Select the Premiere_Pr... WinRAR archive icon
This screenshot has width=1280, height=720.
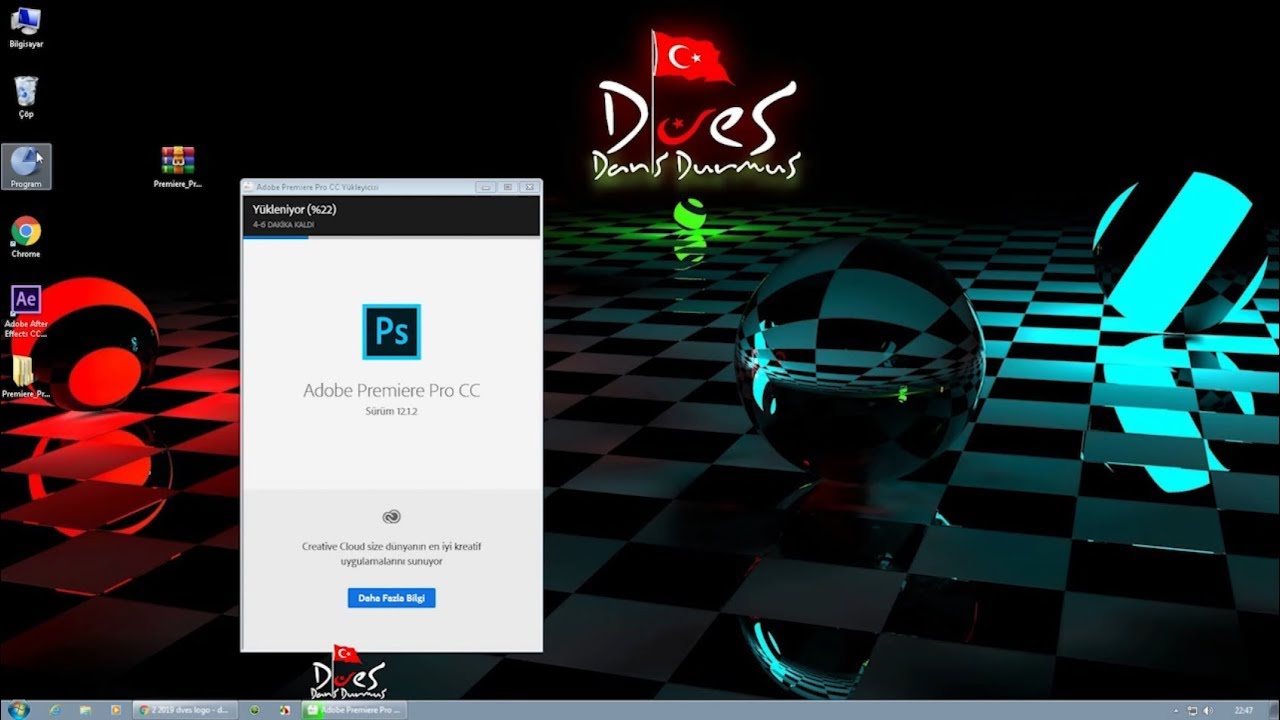point(178,167)
